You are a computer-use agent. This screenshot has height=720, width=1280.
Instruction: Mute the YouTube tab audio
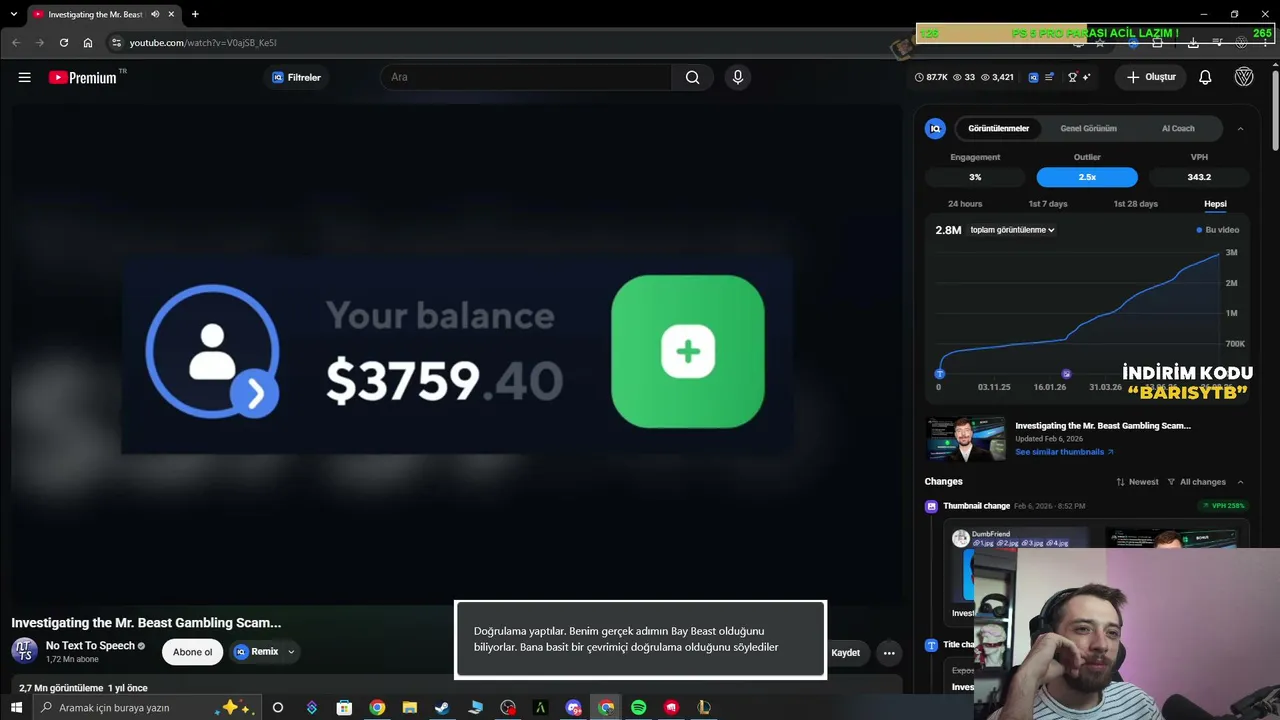(155, 14)
